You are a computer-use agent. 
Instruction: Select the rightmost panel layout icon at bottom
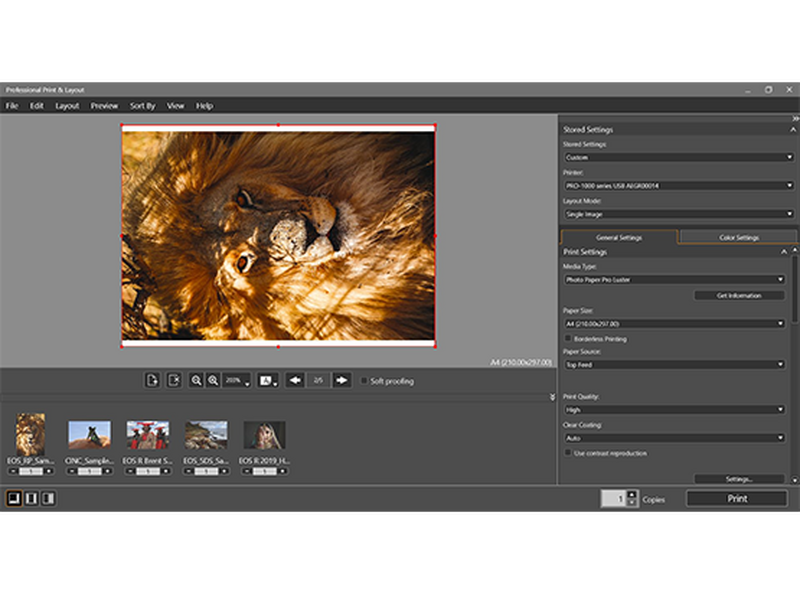pos(47,498)
